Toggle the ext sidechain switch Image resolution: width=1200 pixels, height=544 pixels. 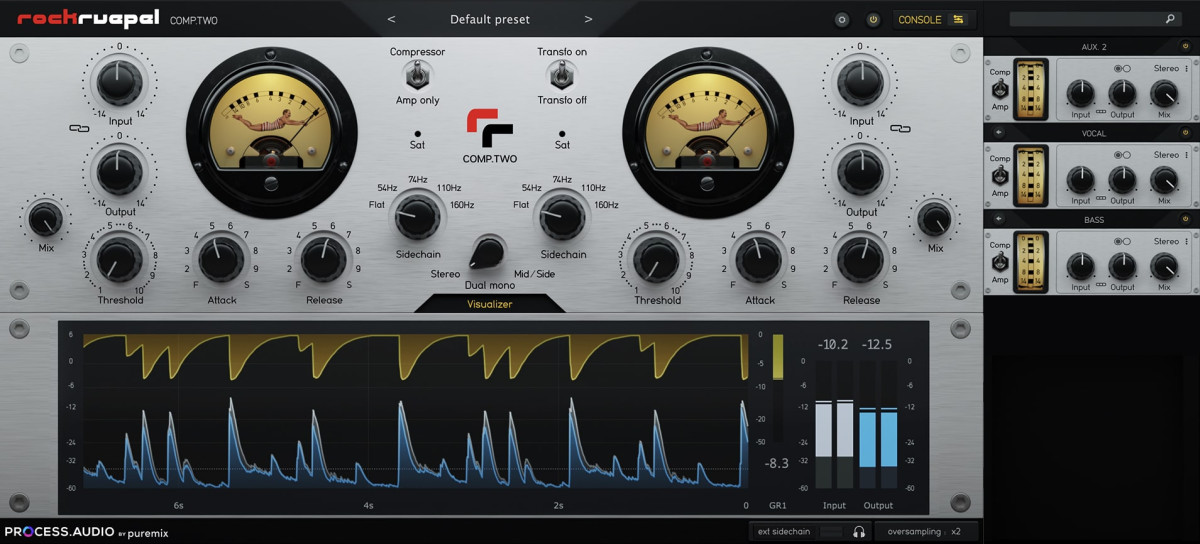click(x=830, y=532)
